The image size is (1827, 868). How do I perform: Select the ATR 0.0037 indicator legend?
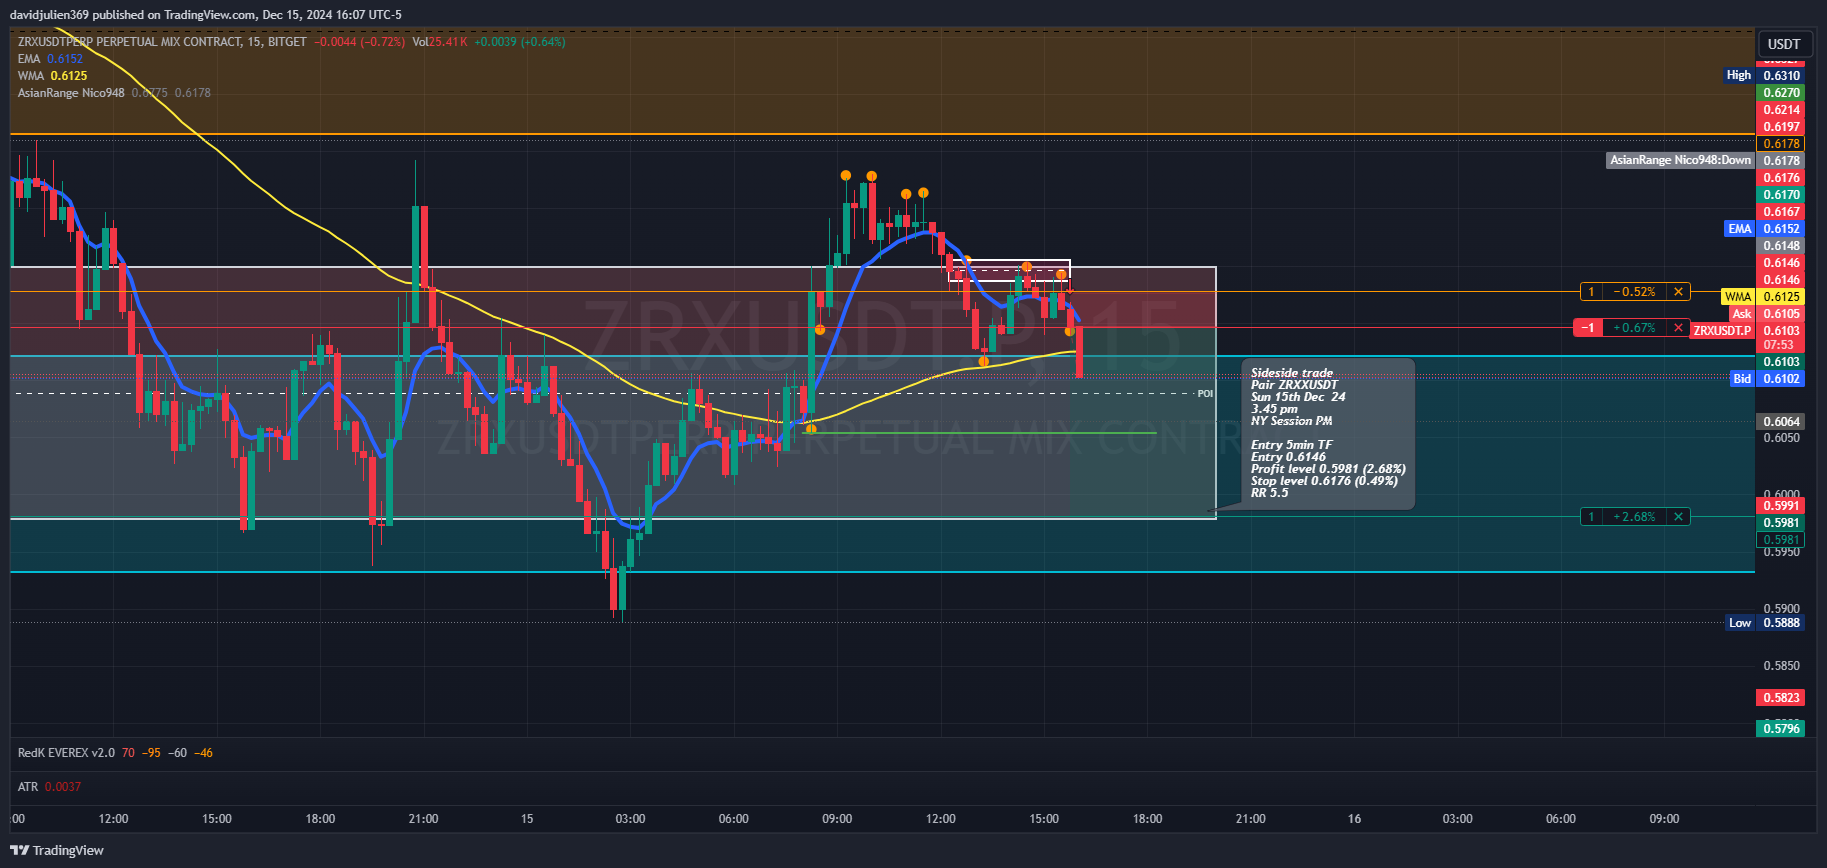[49, 787]
